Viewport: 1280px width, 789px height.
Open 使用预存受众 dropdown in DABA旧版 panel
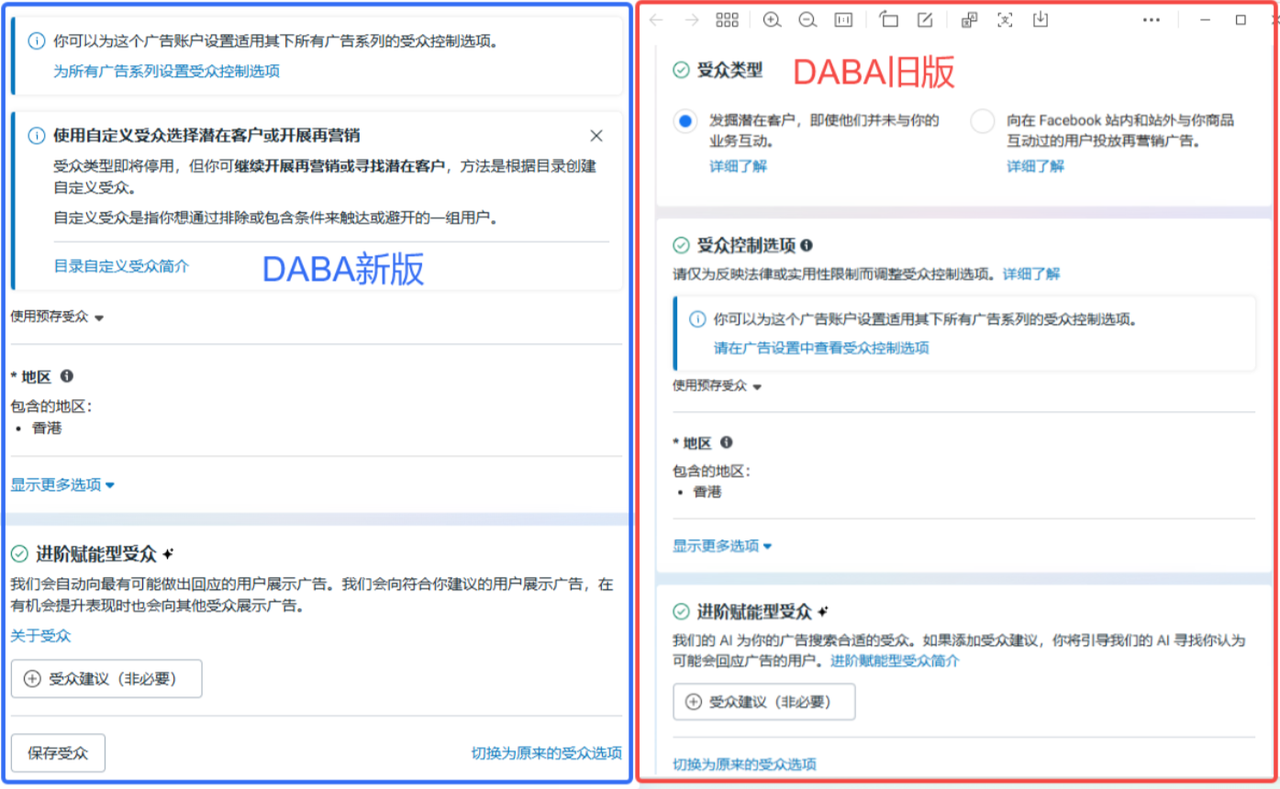pyautogui.click(x=717, y=386)
